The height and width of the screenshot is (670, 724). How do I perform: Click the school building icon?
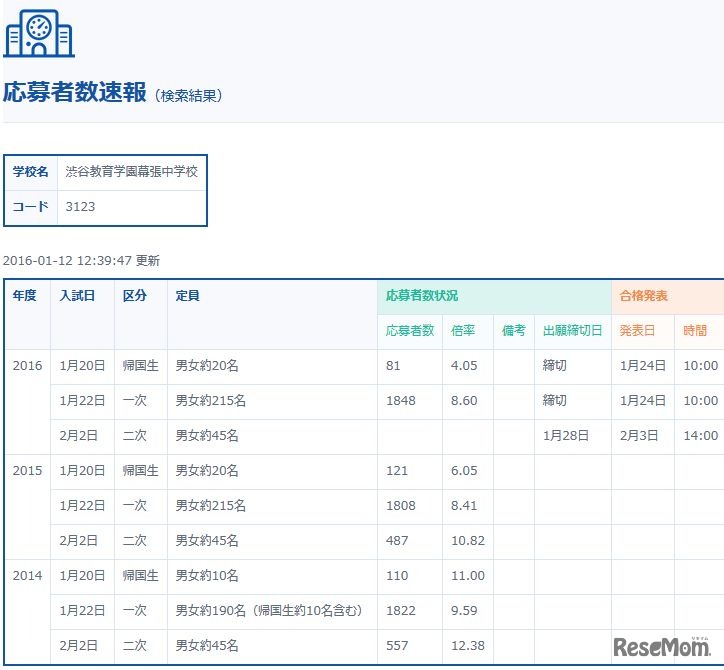(x=39, y=33)
